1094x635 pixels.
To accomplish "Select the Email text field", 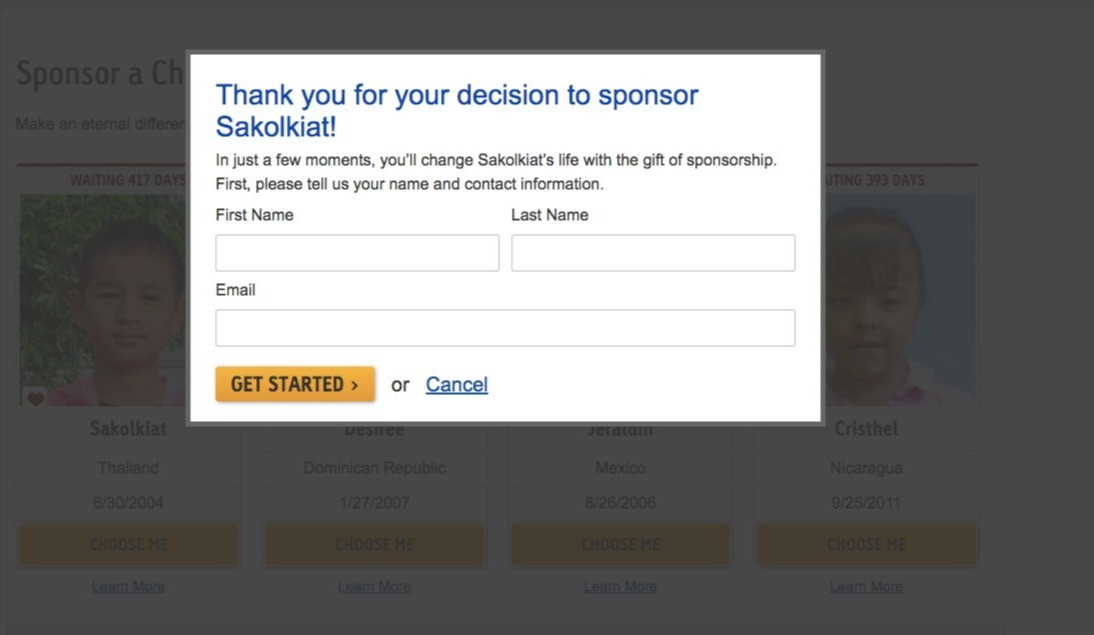I will 505,328.
